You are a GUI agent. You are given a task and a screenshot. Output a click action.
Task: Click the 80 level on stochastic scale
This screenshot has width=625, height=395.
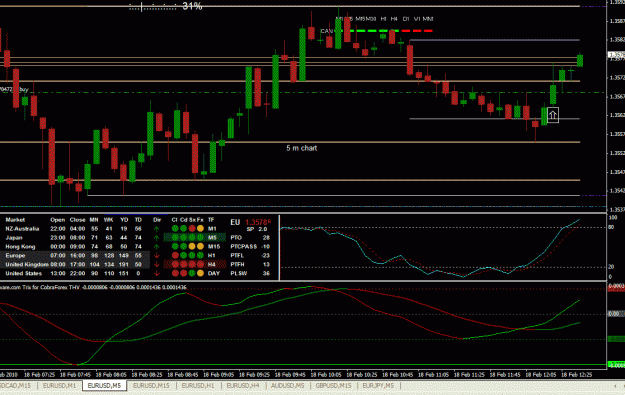pos(611,227)
